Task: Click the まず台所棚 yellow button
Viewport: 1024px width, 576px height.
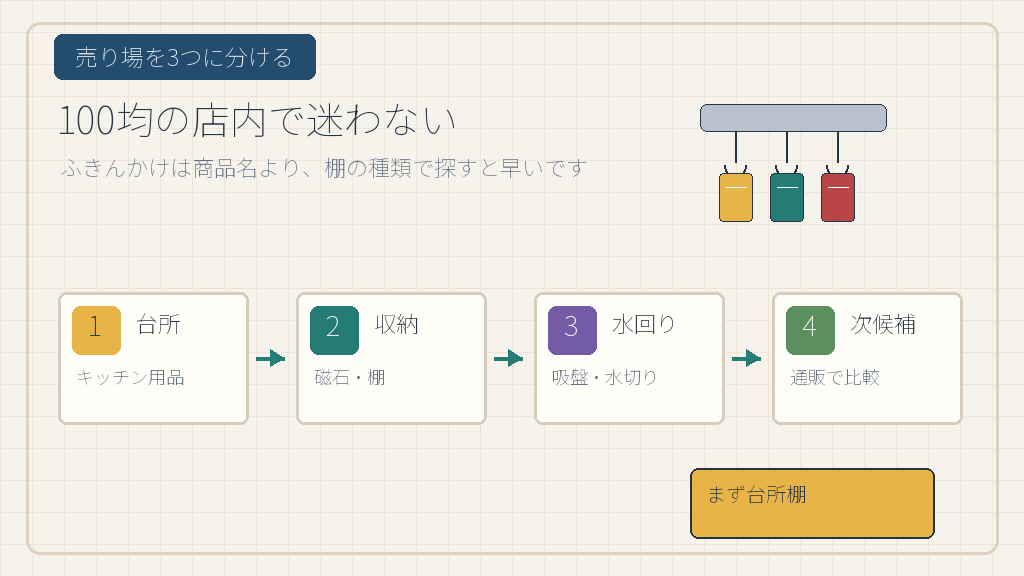Action: (812, 504)
